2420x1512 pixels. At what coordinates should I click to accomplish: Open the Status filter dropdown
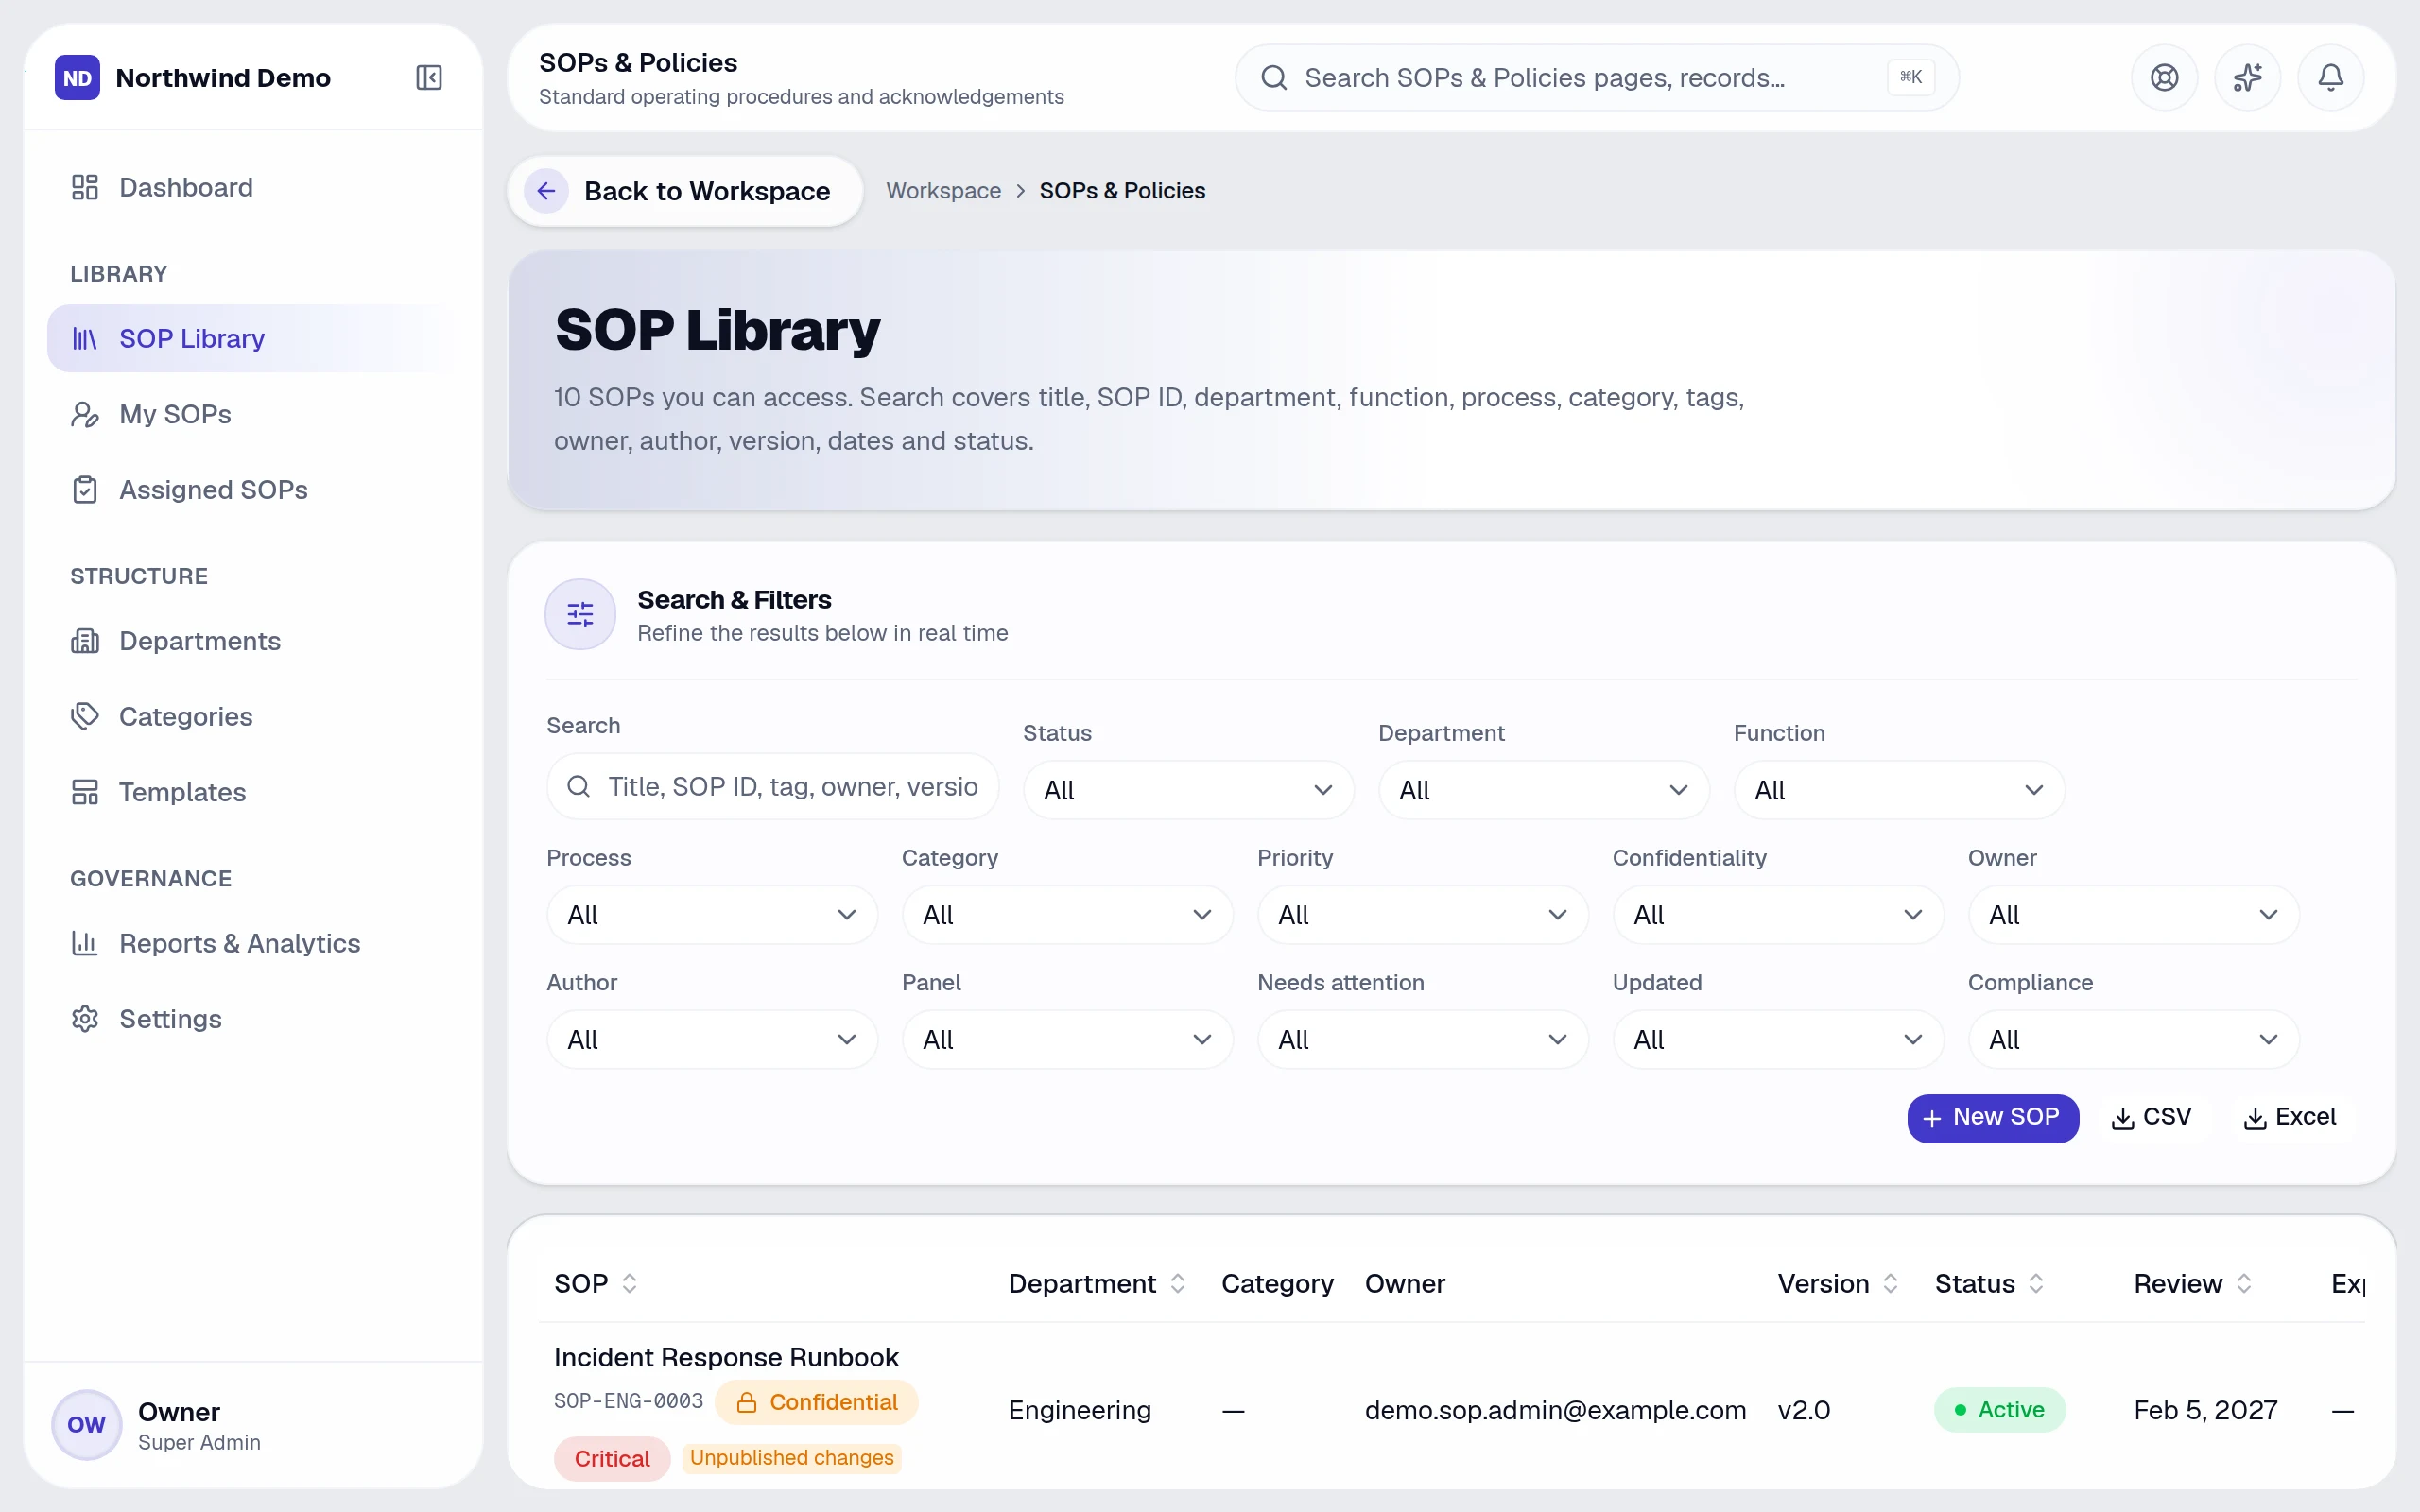[x=1188, y=790]
